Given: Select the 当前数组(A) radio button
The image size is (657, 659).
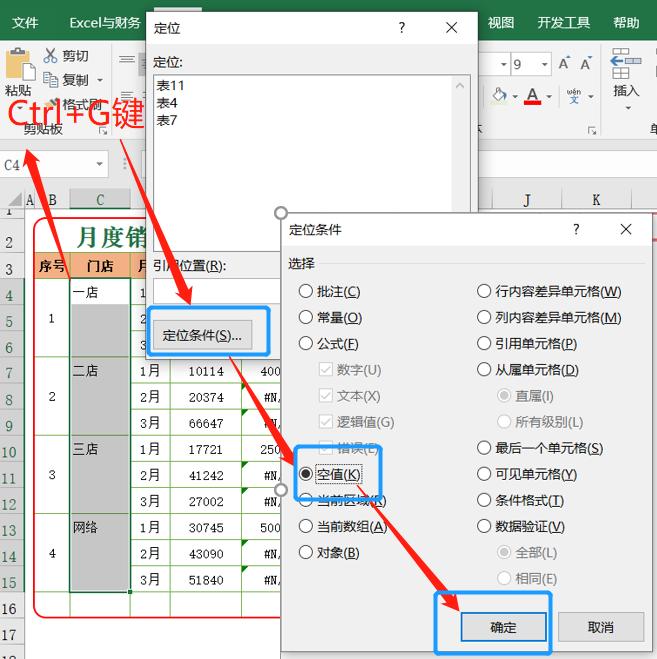Looking at the screenshot, I should click(306, 526).
